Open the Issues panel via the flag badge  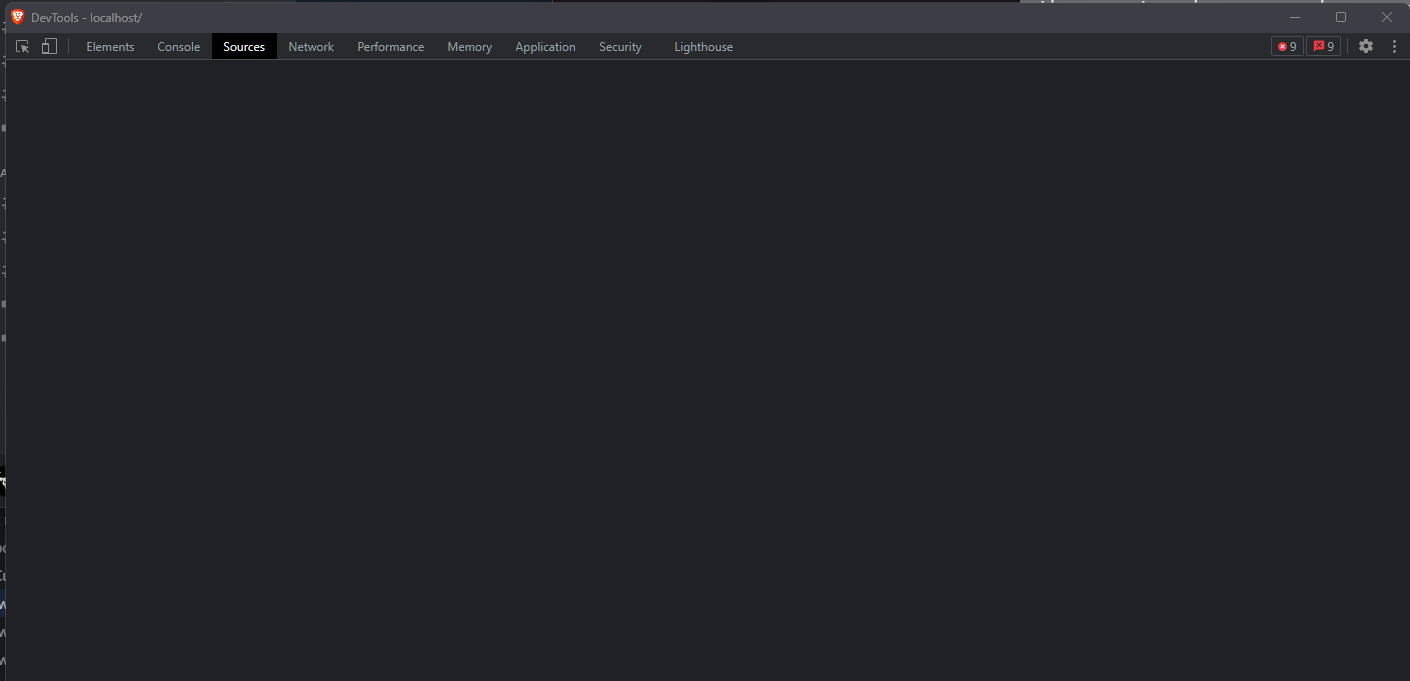click(x=1323, y=46)
